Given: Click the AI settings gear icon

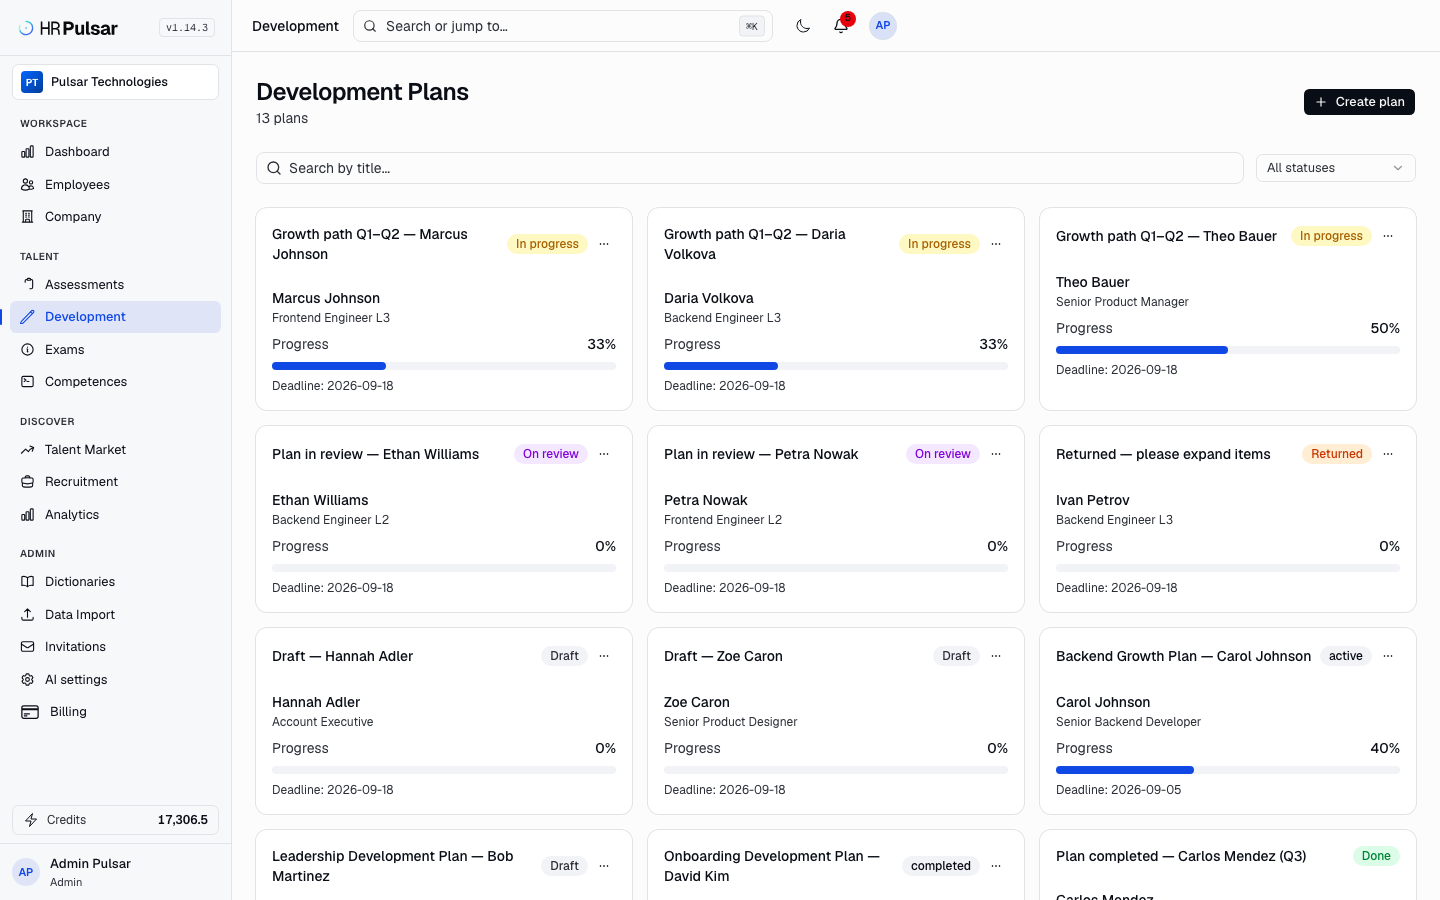Looking at the screenshot, I should tap(28, 680).
